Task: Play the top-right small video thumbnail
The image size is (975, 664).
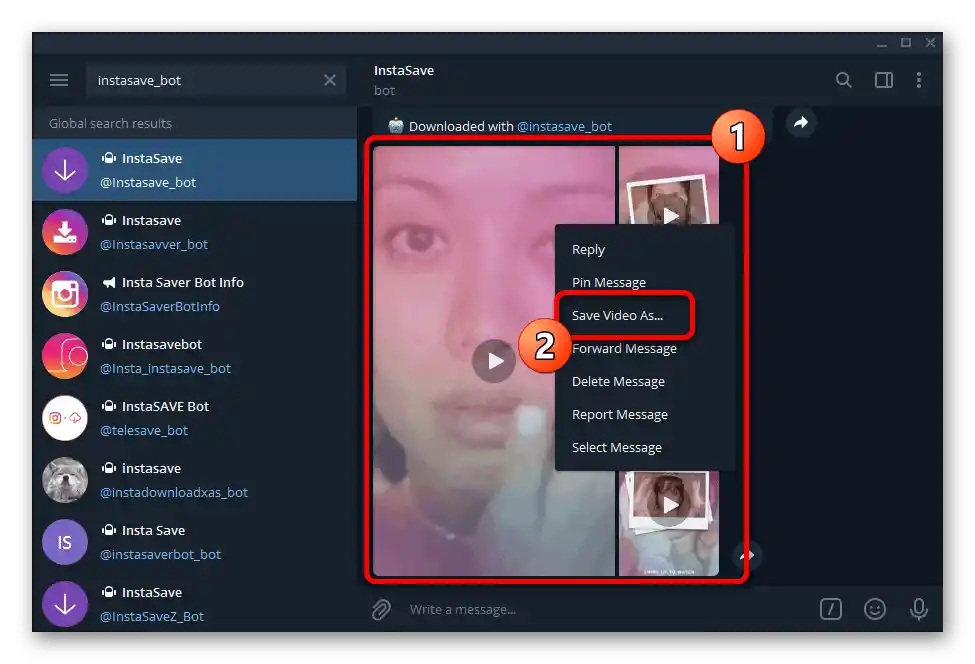Action: coord(669,215)
